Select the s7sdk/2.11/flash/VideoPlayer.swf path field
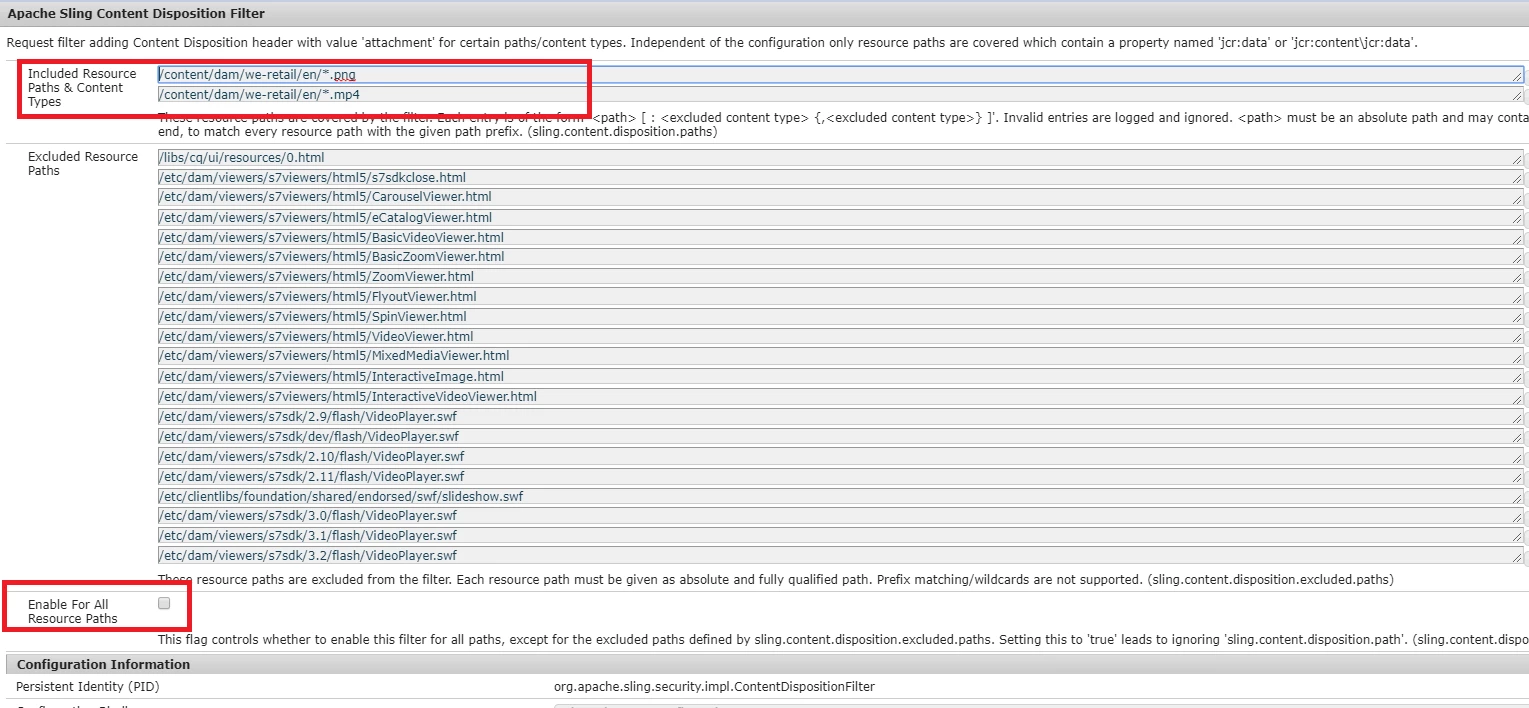This screenshot has height=708, width=1529. pyautogui.click(x=841, y=476)
